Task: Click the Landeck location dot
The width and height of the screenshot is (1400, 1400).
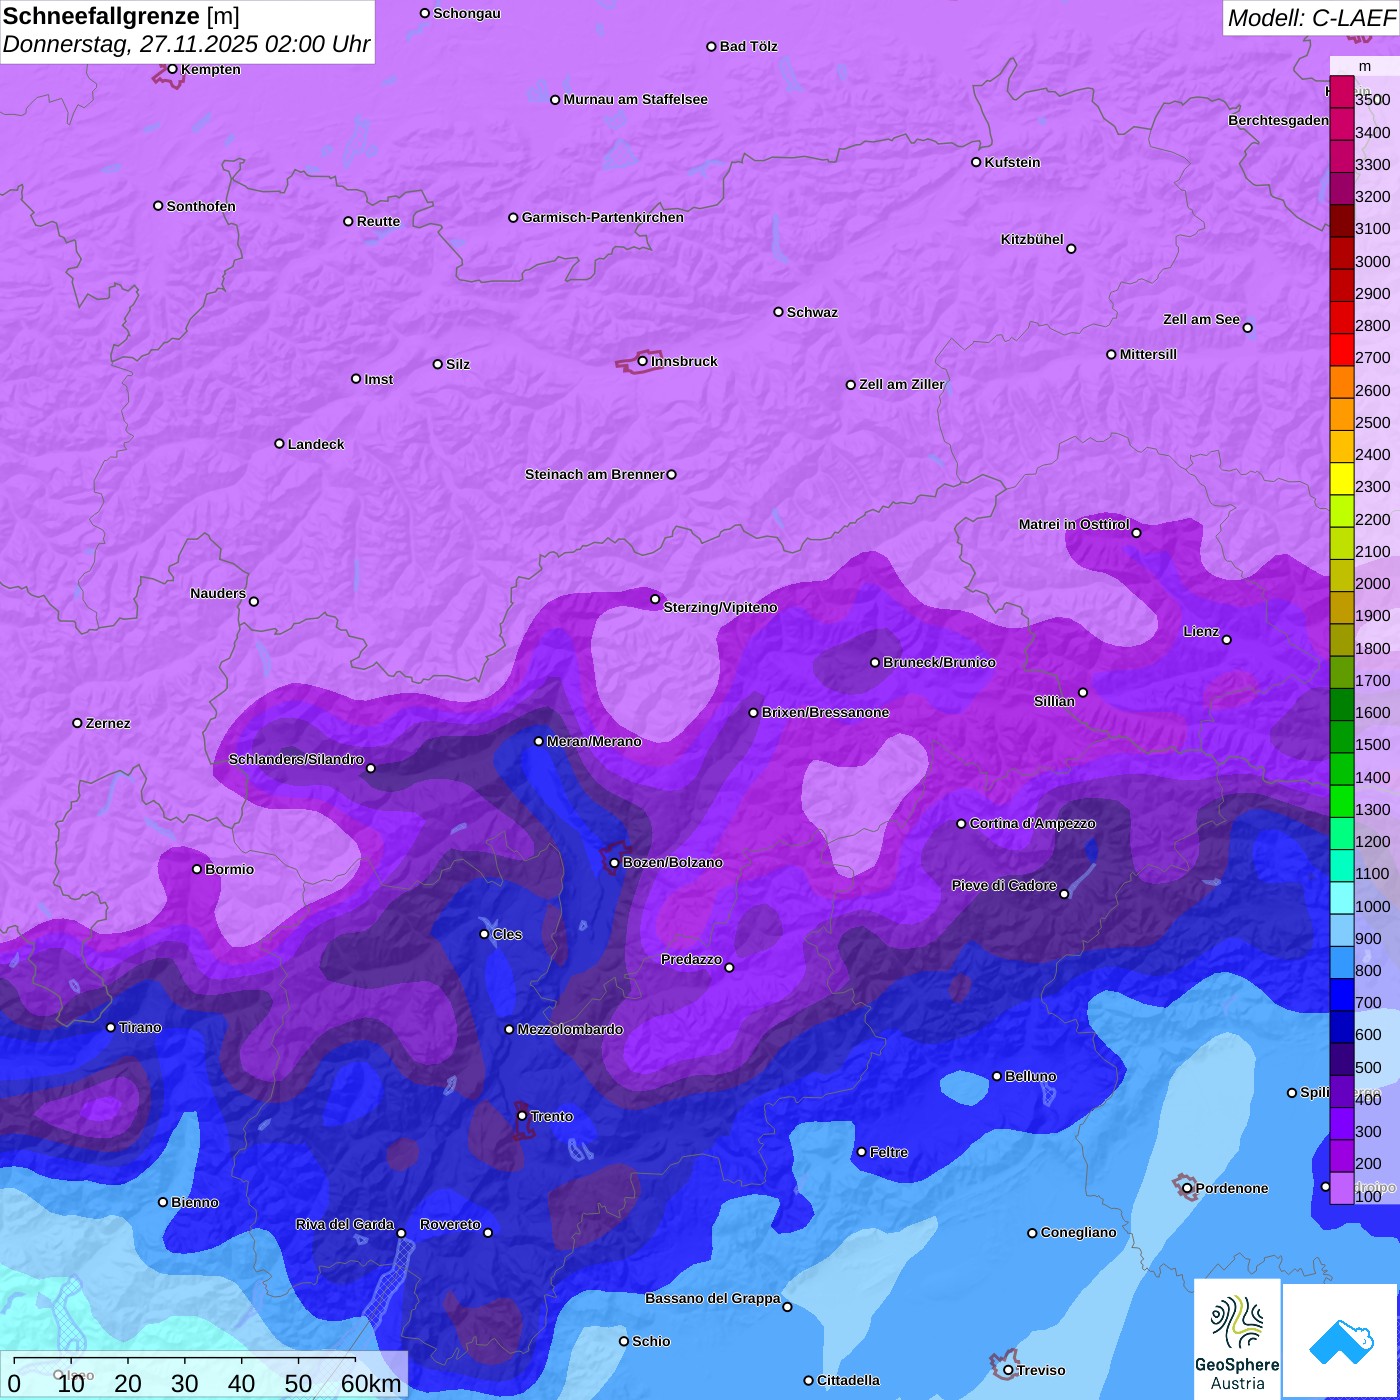Action: coord(280,444)
